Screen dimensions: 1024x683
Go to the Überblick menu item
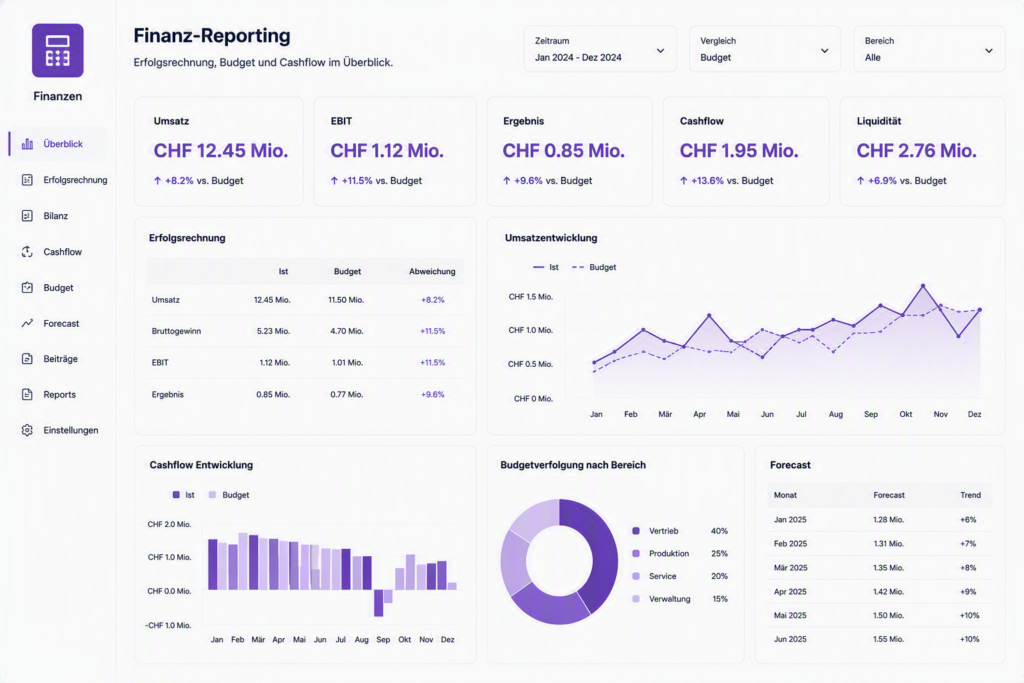tap(59, 144)
